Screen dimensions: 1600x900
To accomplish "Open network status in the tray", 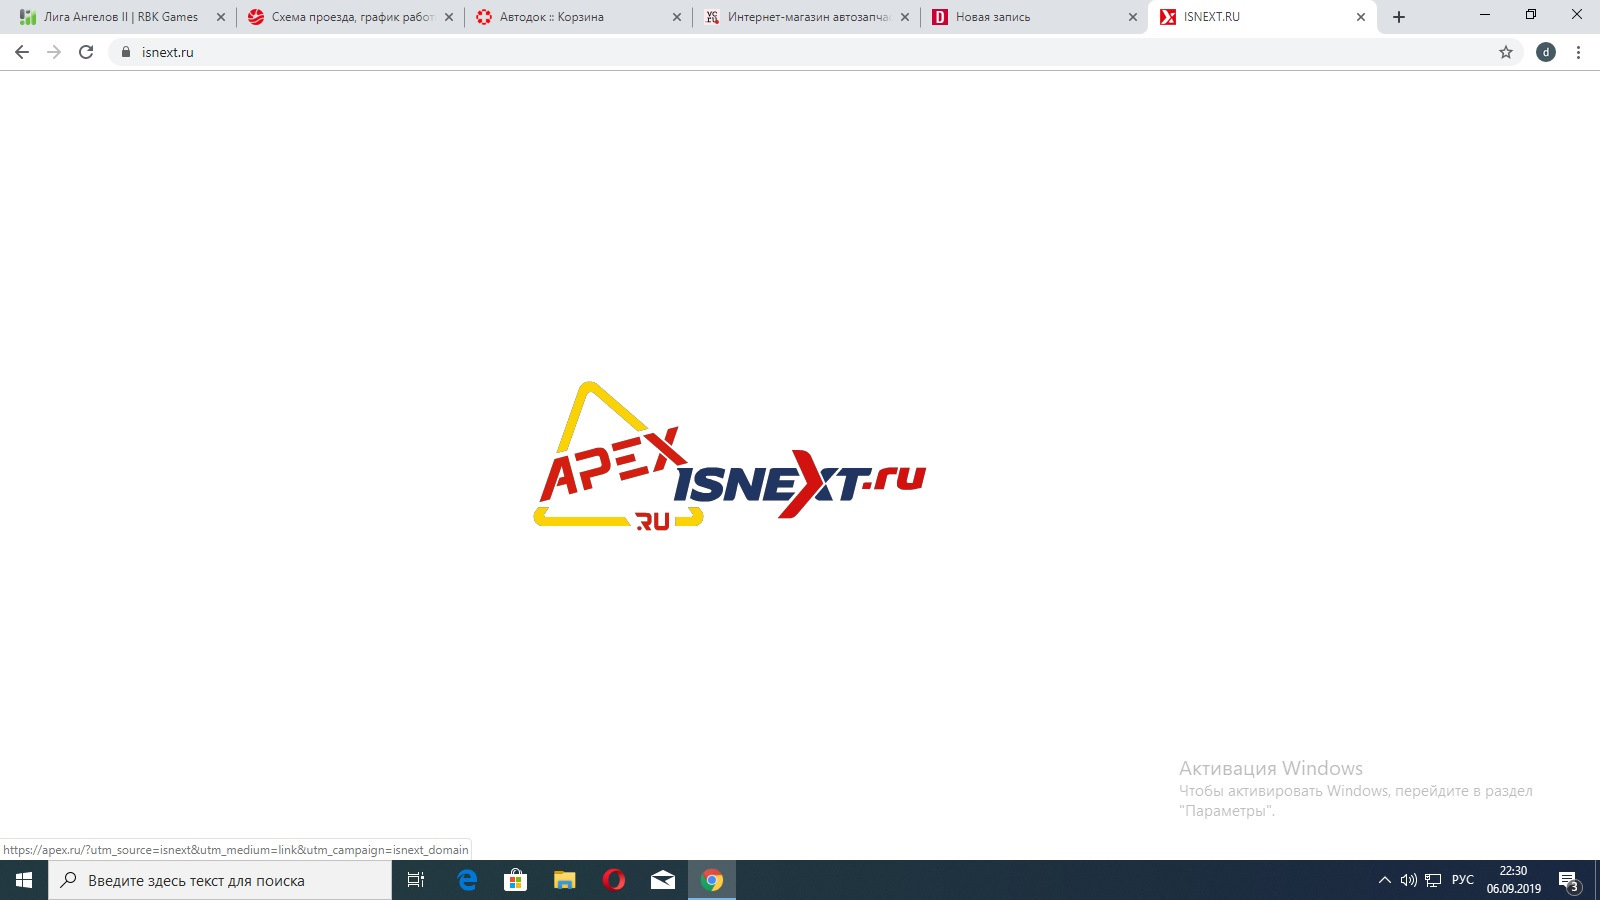I will pos(1433,880).
